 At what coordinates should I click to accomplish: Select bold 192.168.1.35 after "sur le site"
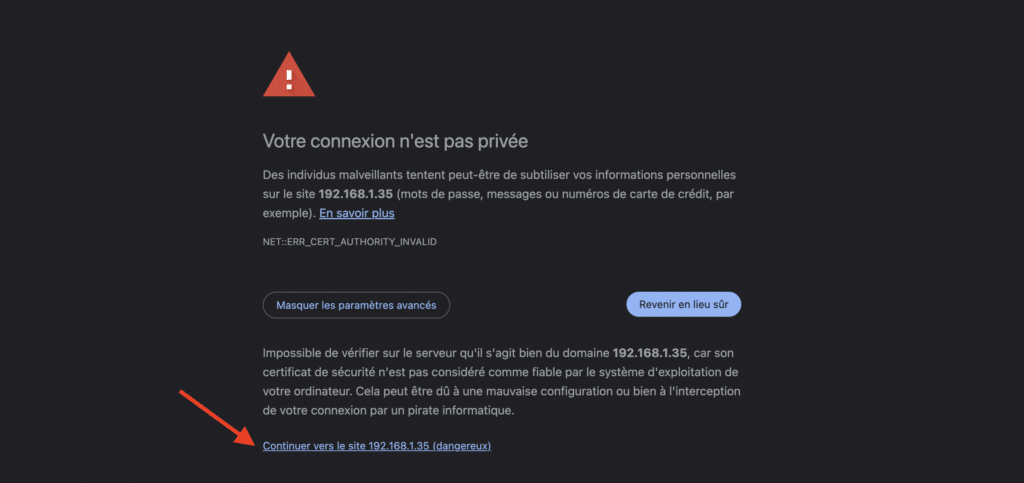click(355, 195)
